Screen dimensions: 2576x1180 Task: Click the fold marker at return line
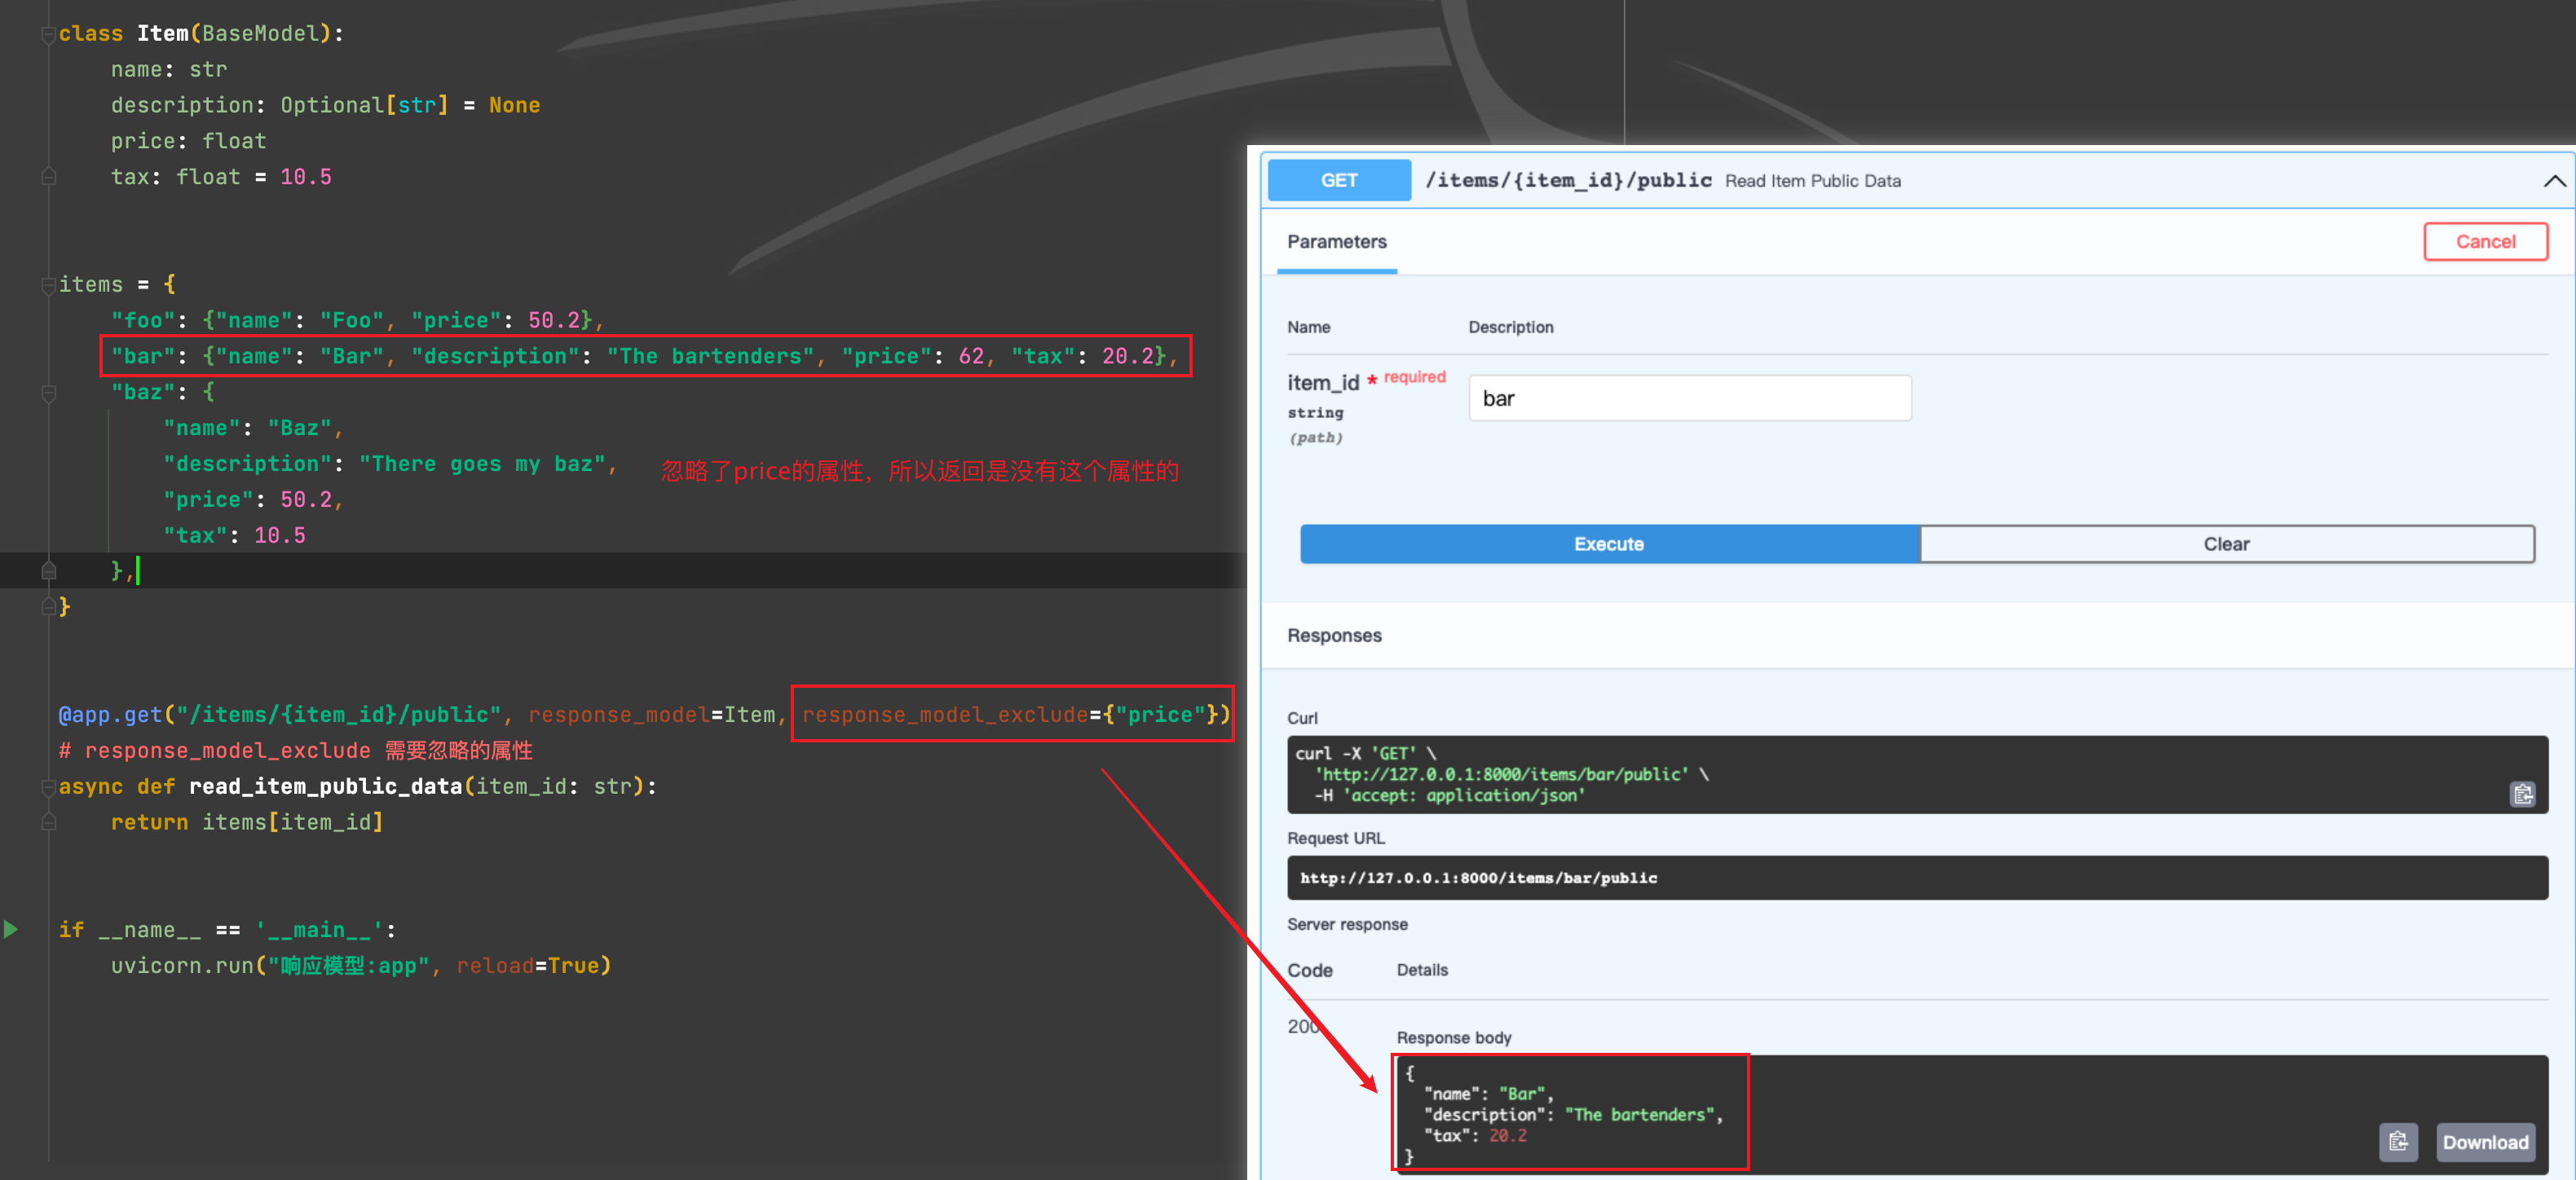tap(48, 822)
